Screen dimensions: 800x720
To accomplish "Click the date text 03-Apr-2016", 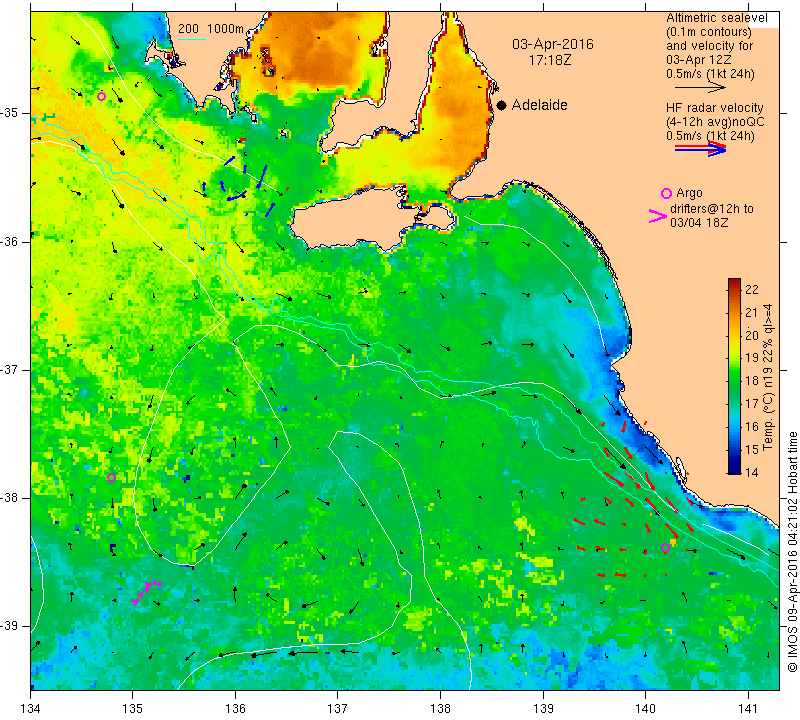I will coord(553,44).
